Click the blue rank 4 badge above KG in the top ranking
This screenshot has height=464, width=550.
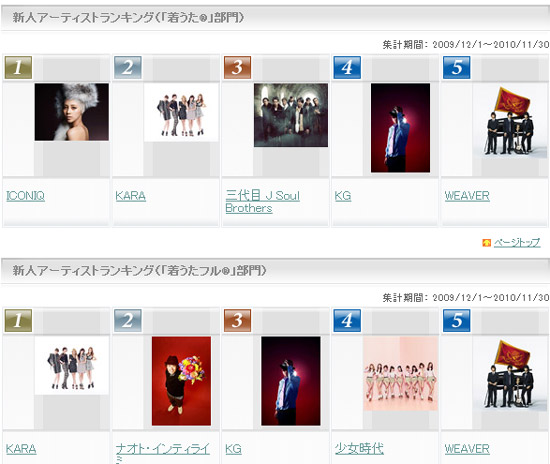(x=347, y=67)
